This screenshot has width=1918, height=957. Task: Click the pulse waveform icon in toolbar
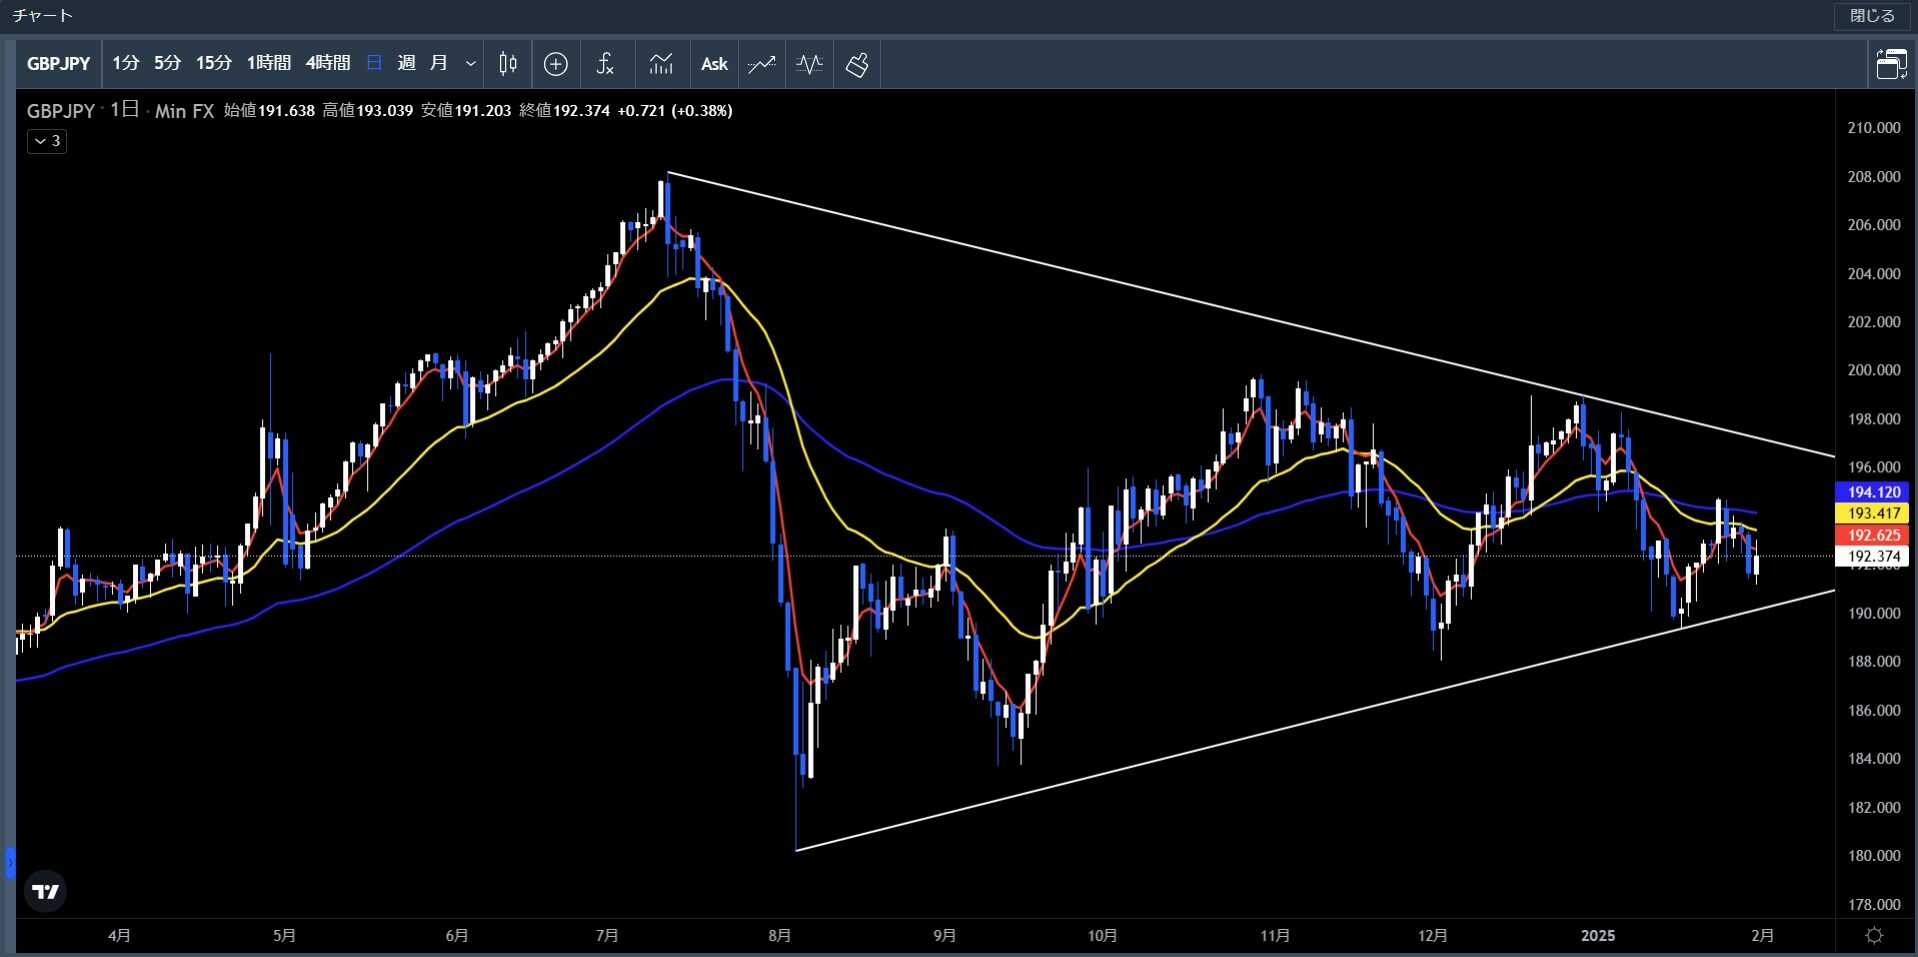tap(809, 64)
